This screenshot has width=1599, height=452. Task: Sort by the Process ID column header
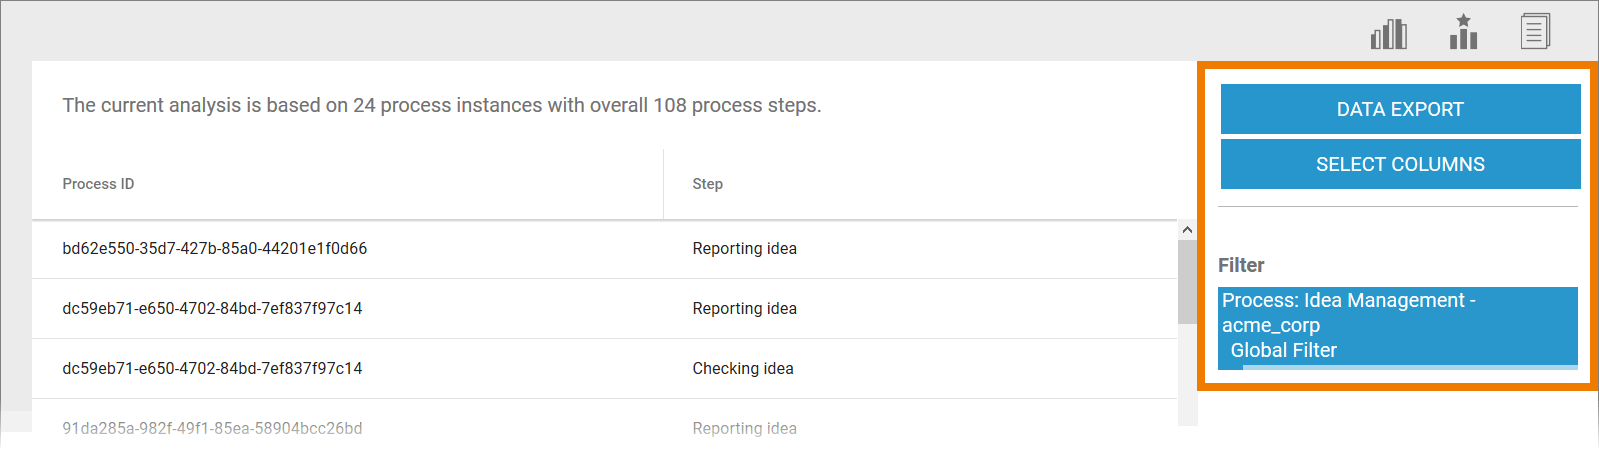click(98, 184)
